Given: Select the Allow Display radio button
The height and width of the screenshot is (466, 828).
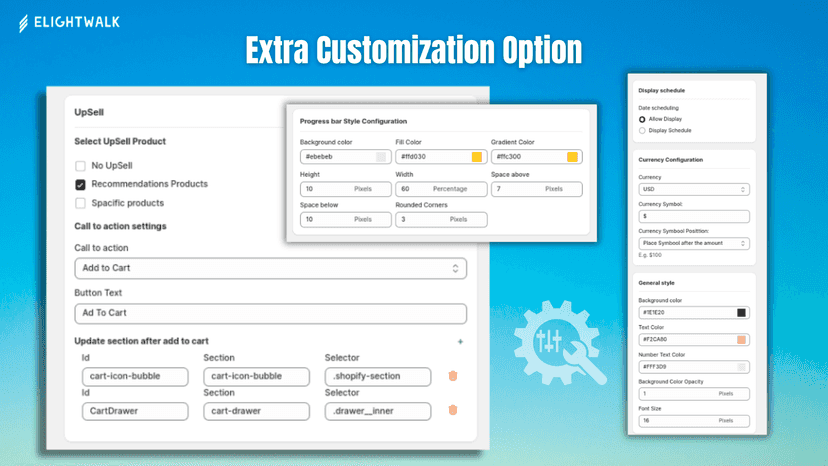Looking at the screenshot, I should click(642, 119).
